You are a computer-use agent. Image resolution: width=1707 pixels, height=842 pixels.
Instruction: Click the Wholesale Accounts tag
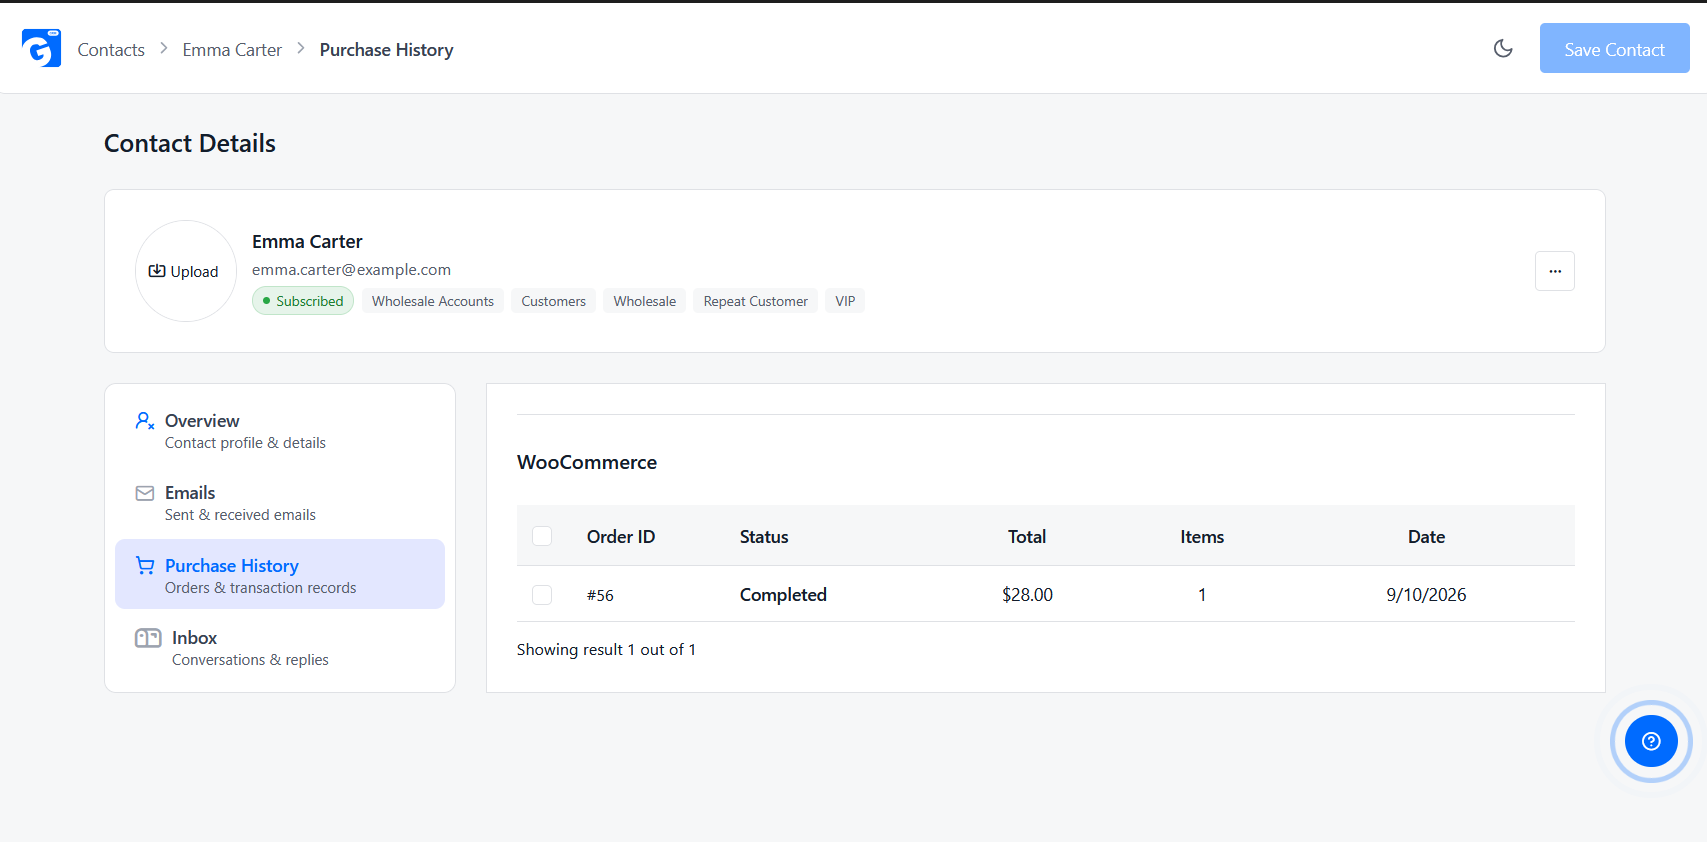pos(433,301)
